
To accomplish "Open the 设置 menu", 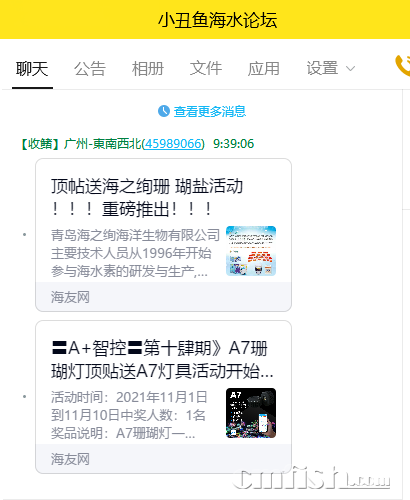I will click(x=322, y=69).
